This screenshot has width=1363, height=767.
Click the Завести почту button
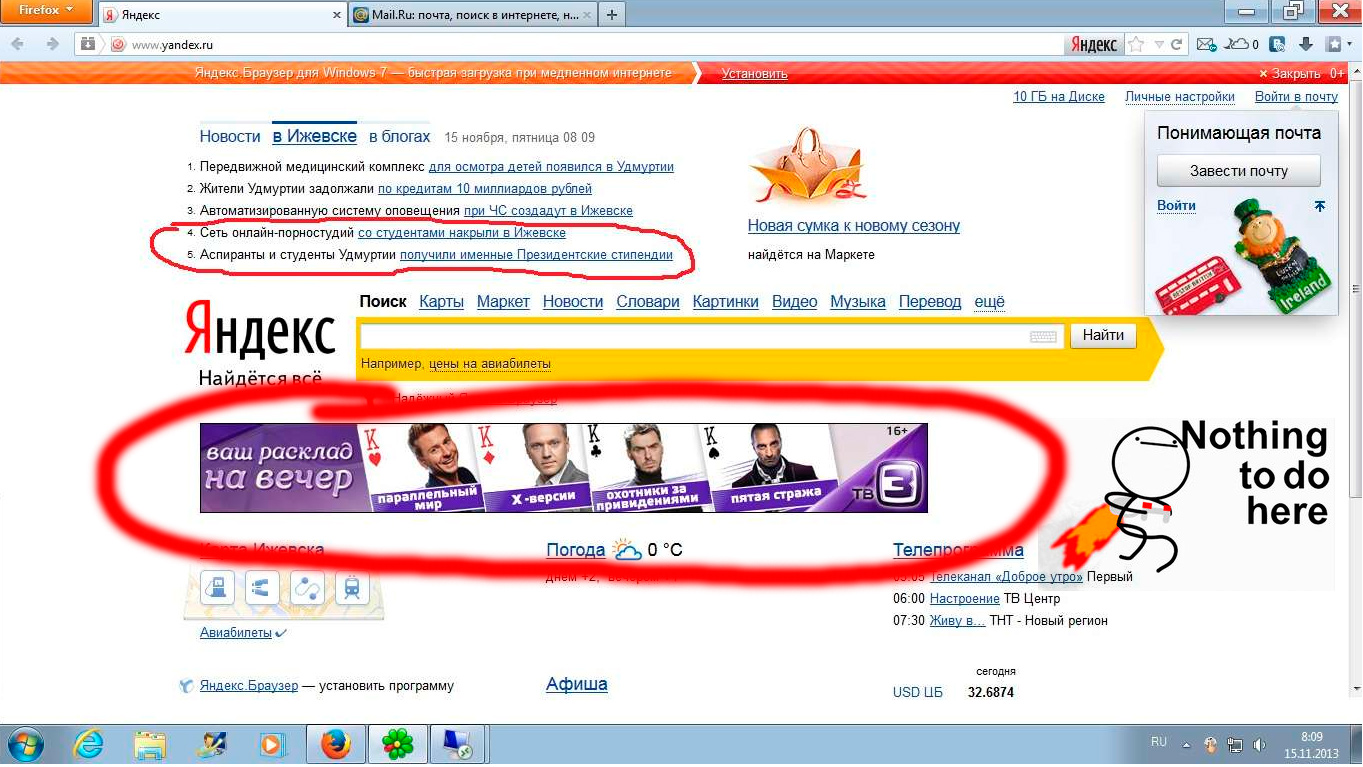coord(1238,171)
